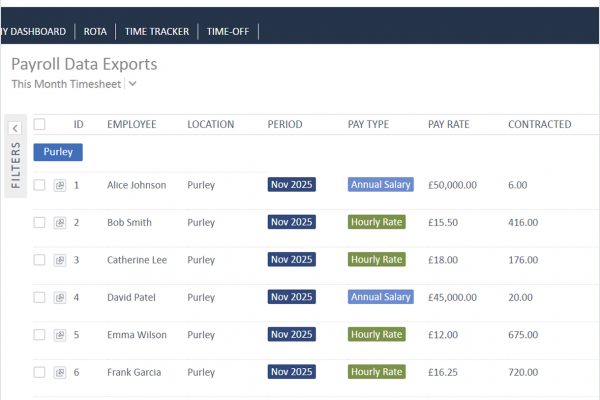The height and width of the screenshot is (400, 600).
Task: Tick the select-all checkbox in table header
Action: 40,125
